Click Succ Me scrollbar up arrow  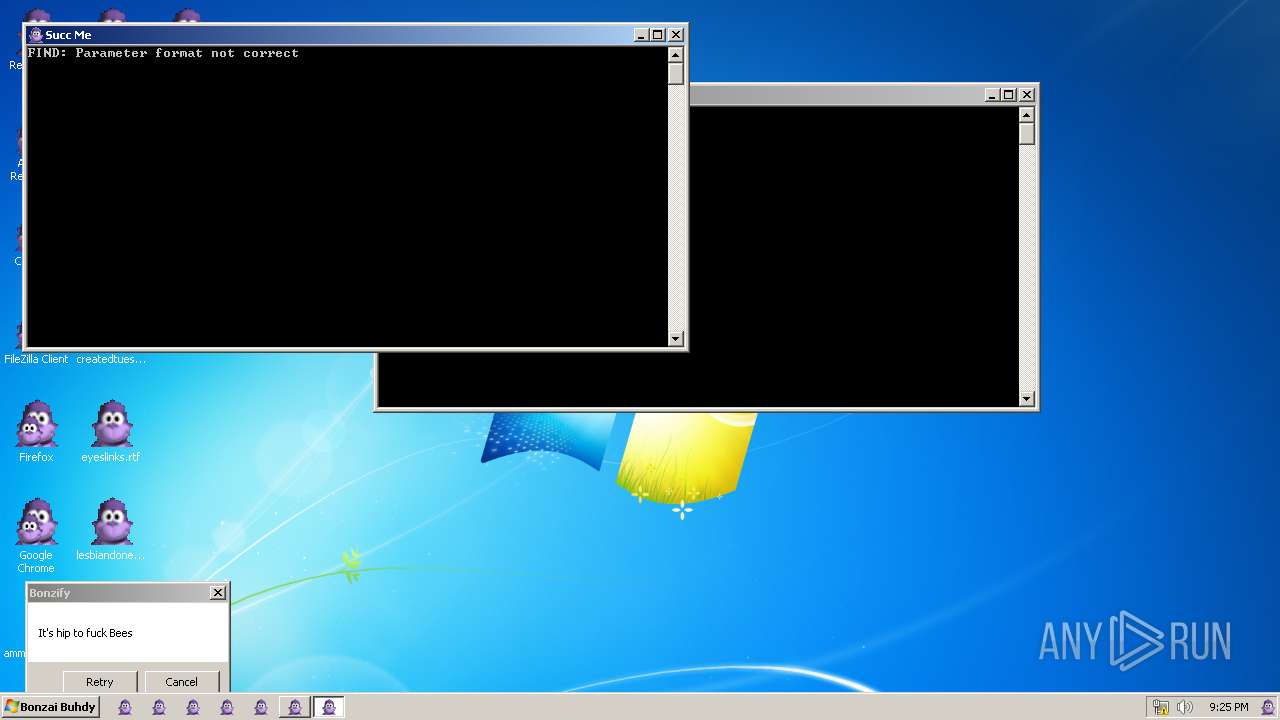click(676, 55)
